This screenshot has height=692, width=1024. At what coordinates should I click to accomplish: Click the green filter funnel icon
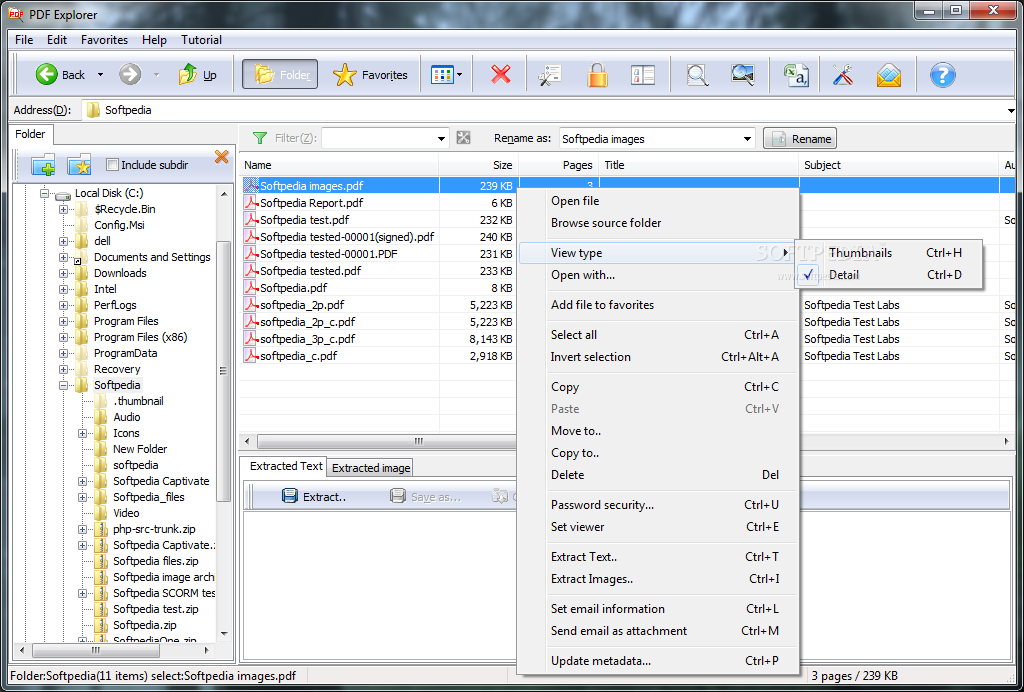[x=260, y=138]
